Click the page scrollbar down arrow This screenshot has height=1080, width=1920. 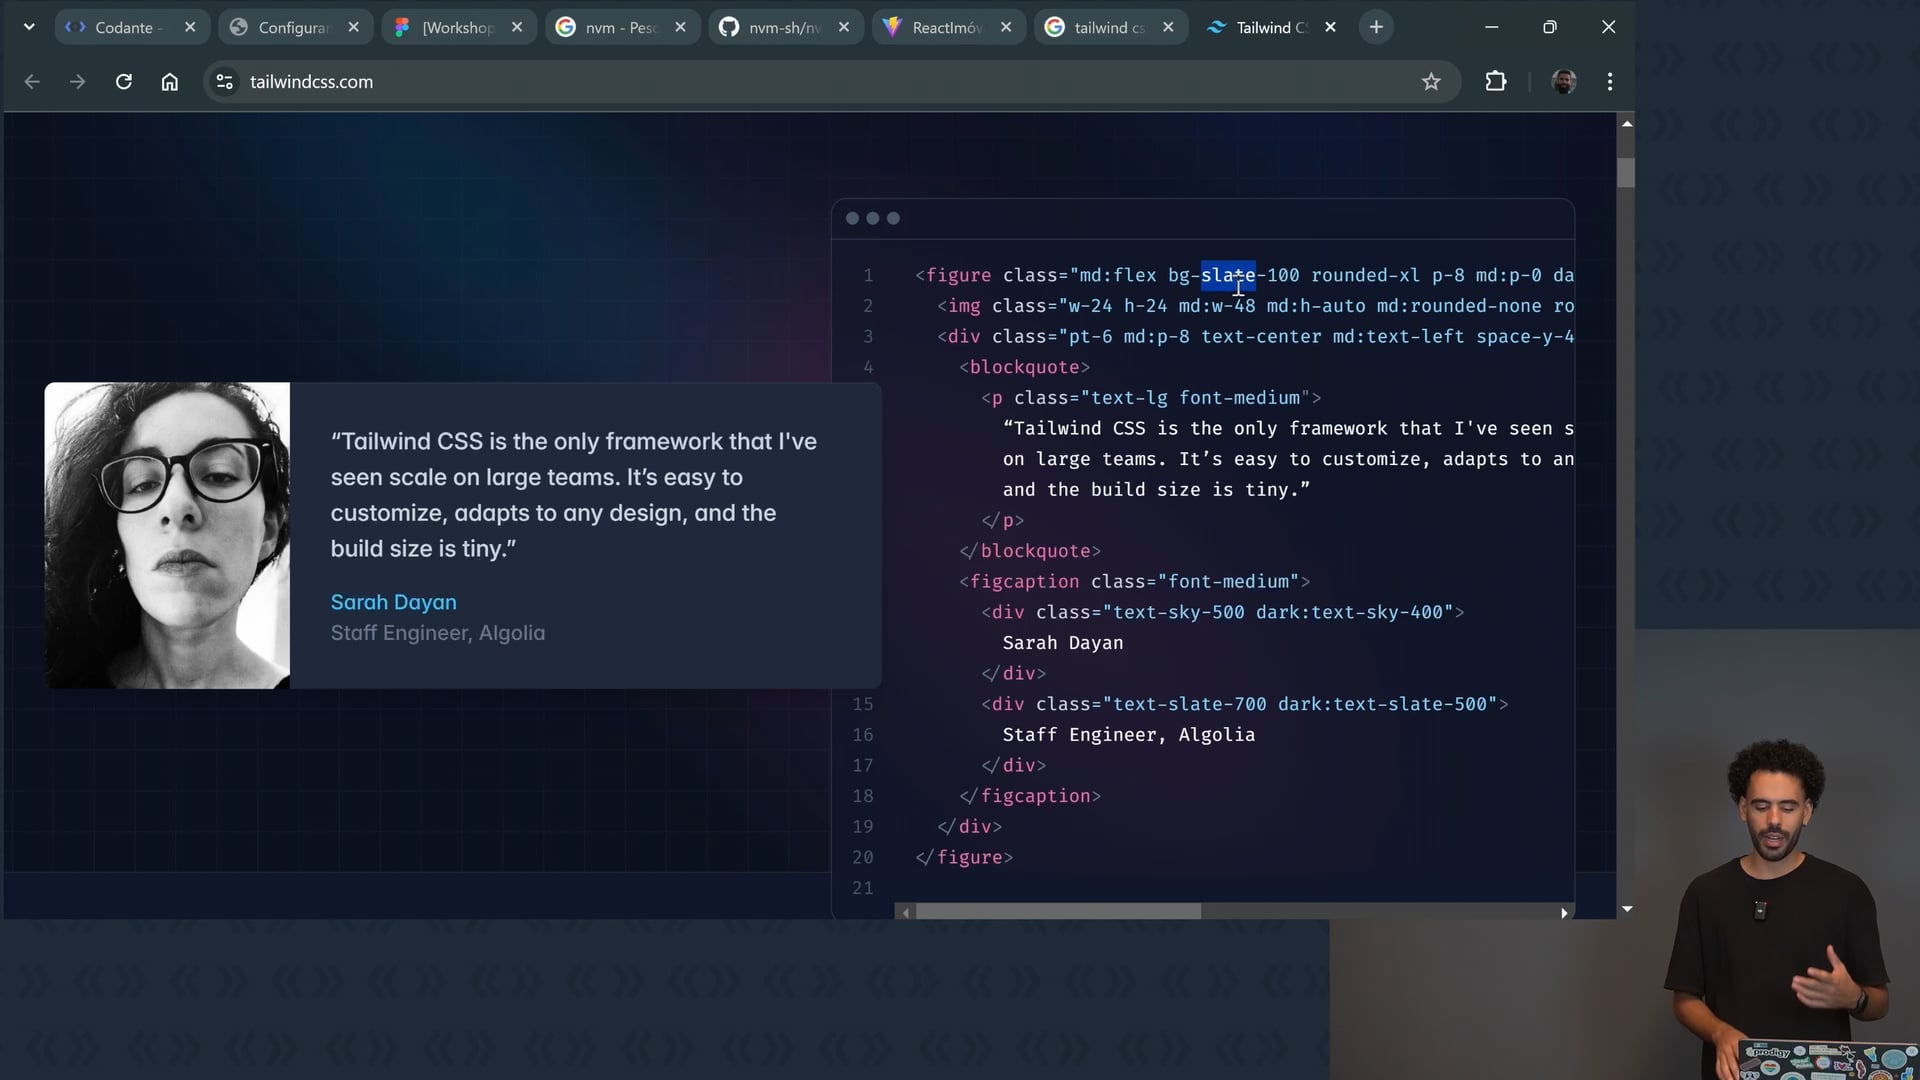click(x=1627, y=909)
